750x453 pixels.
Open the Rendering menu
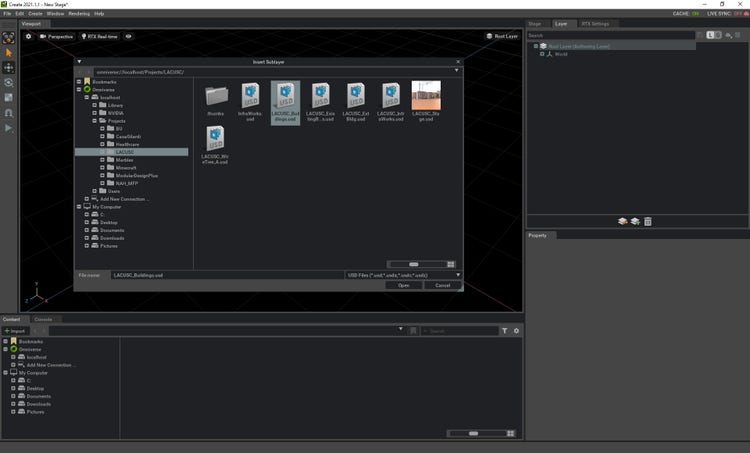click(79, 13)
